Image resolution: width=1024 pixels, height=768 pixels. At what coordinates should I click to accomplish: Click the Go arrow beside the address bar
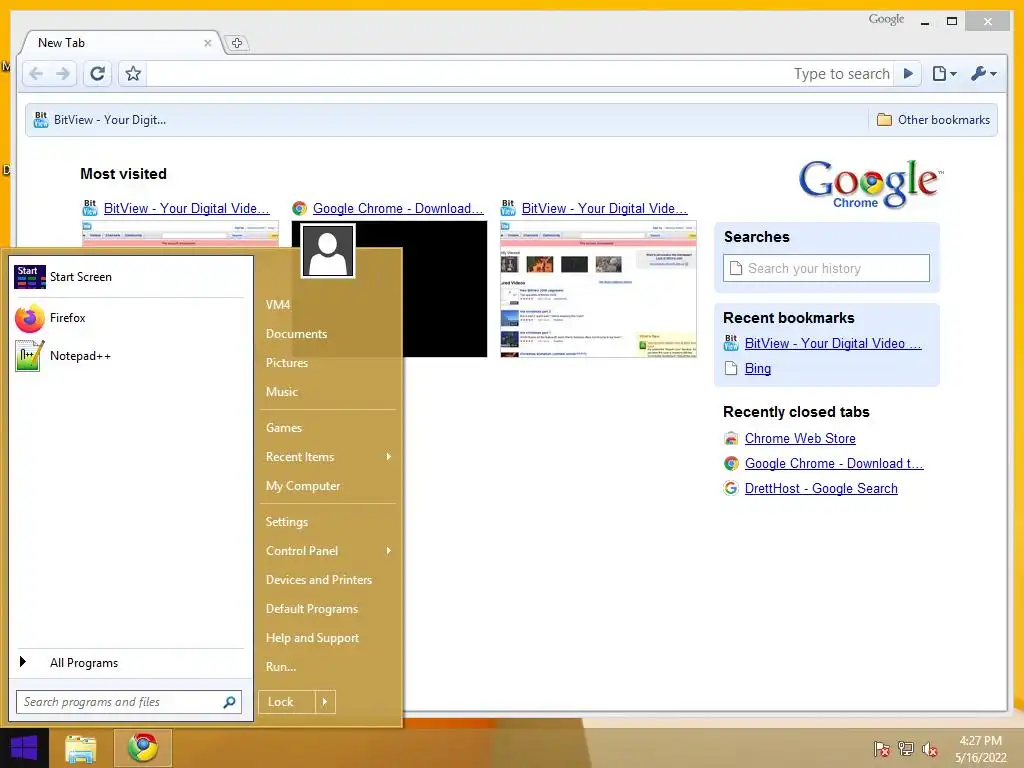(x=908, y=74)
